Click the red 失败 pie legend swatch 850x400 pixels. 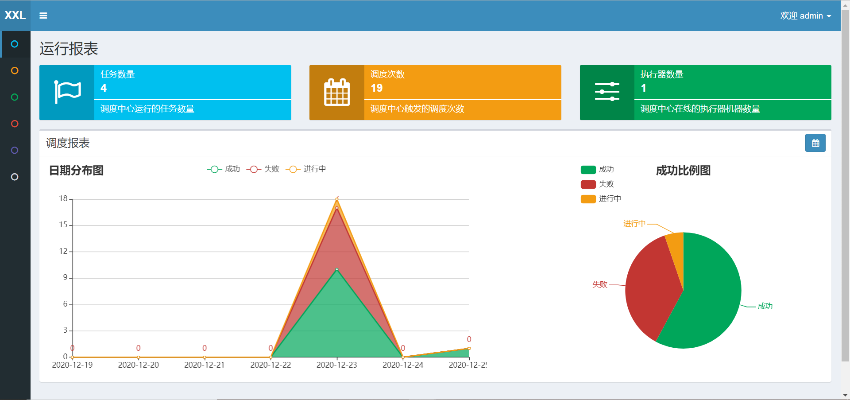tap(588, 184)
